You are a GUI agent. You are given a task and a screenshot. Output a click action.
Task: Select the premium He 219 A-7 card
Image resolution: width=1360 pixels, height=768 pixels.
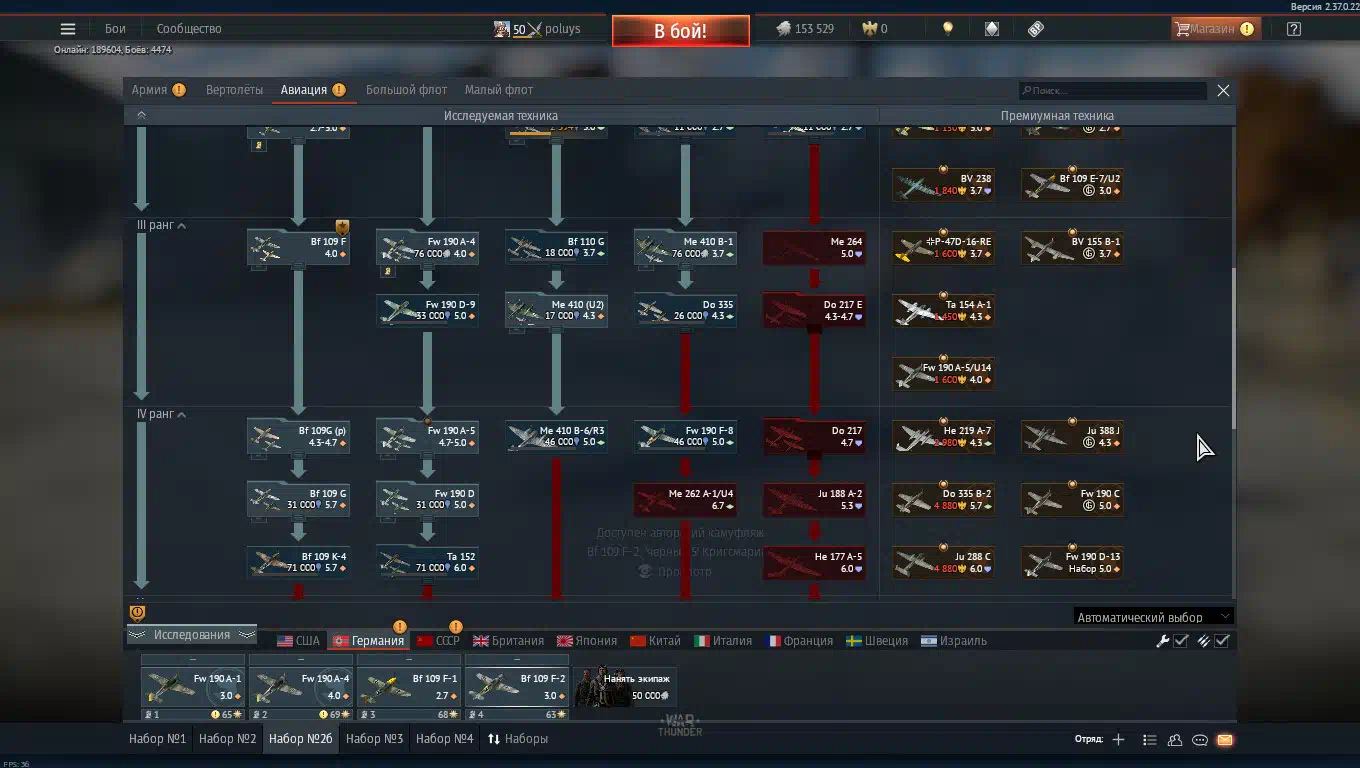pyautogui.click(x=943, y=437)
